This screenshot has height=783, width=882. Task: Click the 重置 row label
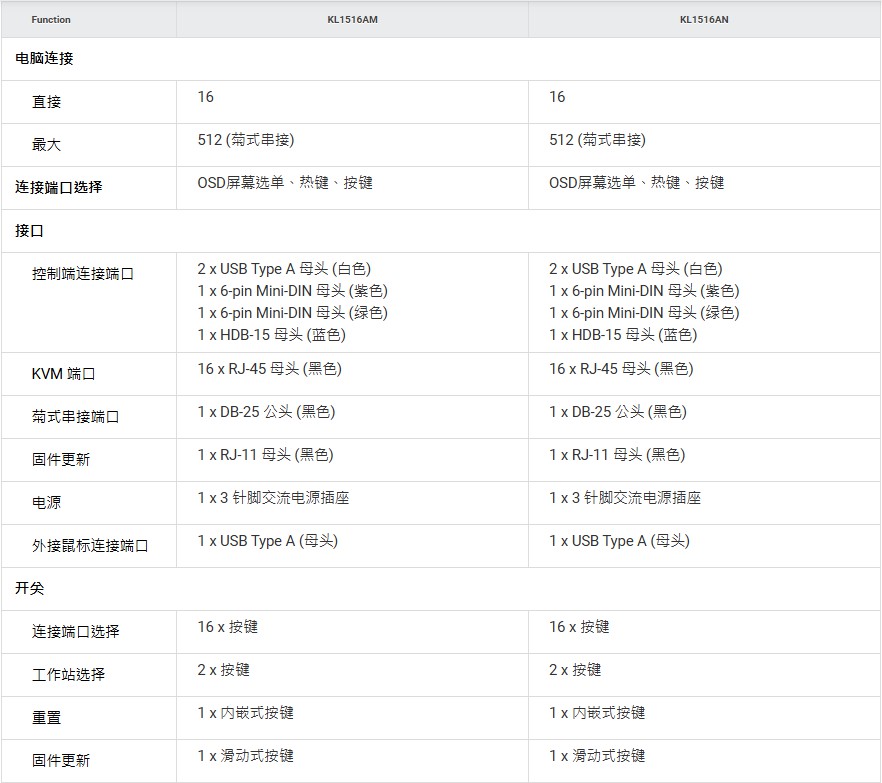46,718
